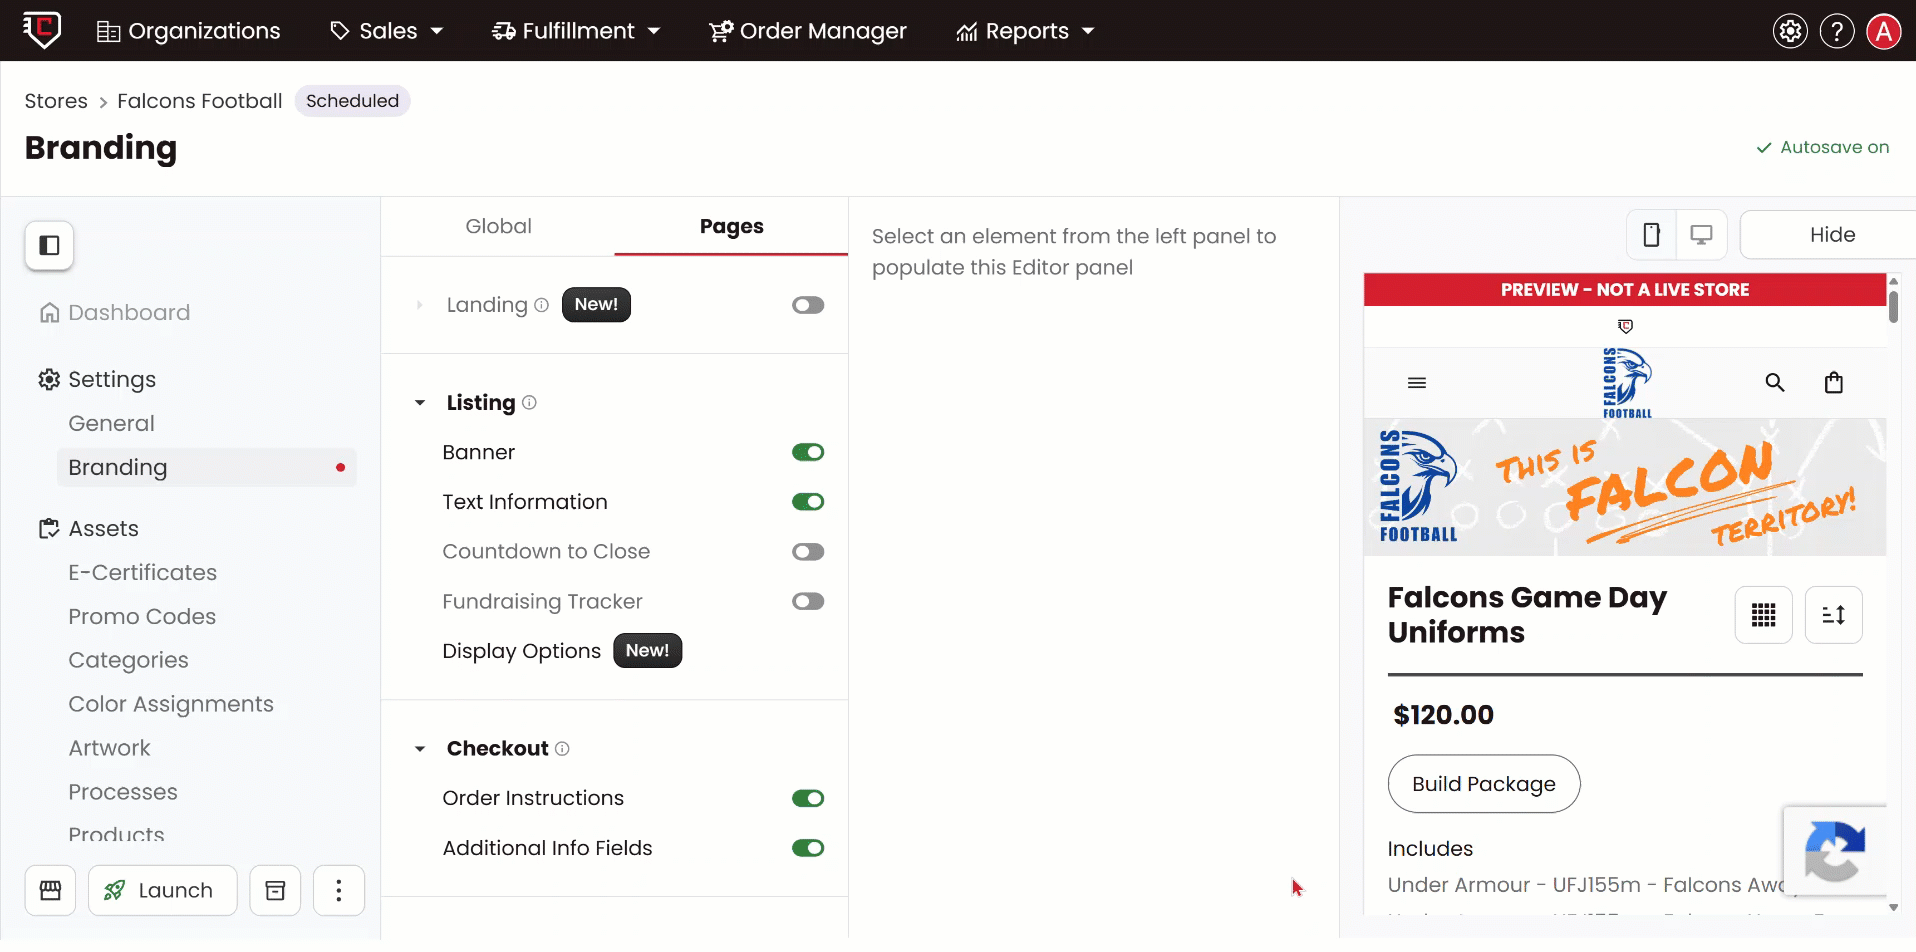Screen dimensions: 1916x952
Task: Click the Settings gear icon in sidebar
Action: pyautogui.click(x=49, y=380)
